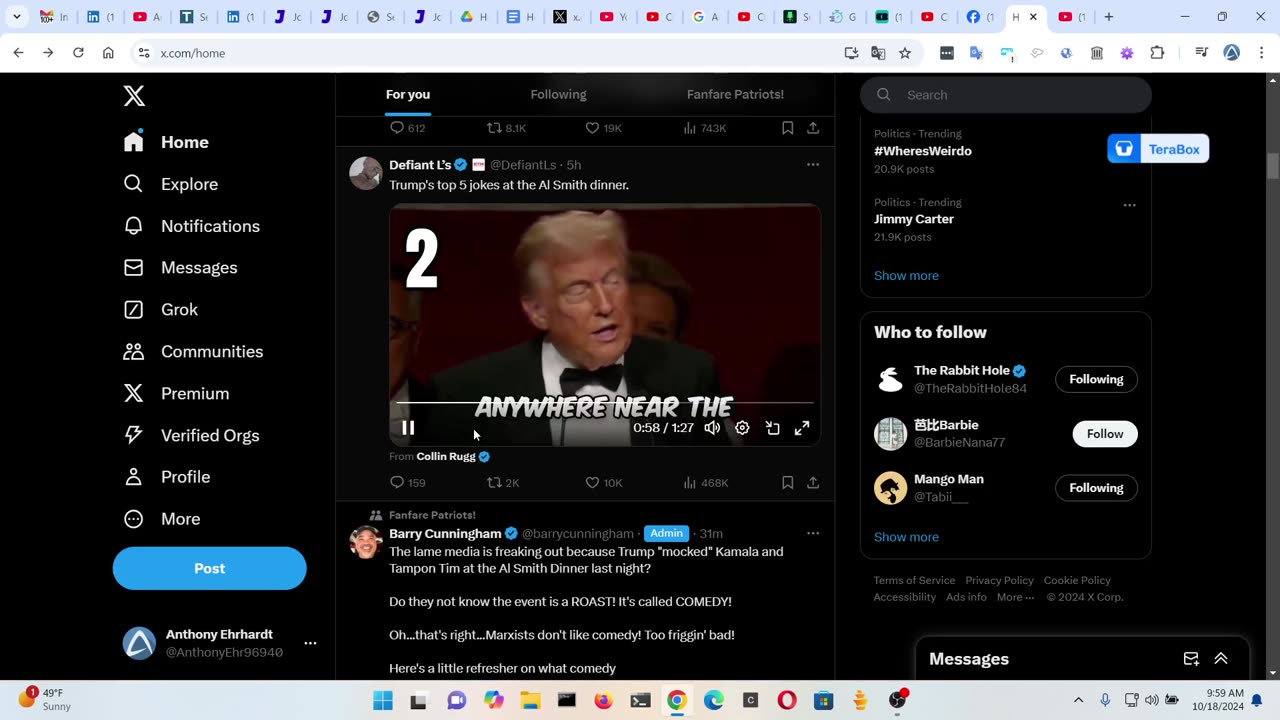Open the Jimmy Carter trending topic

914,219
